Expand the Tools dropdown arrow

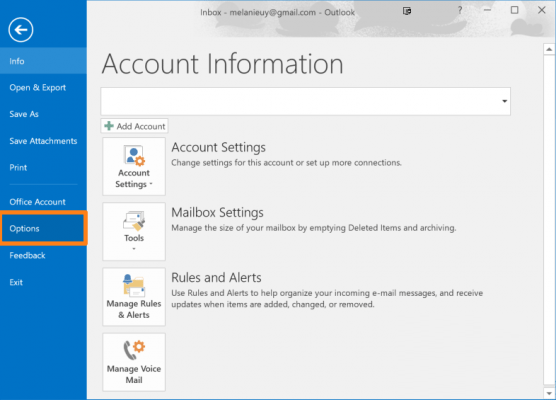tap(134, 249)
